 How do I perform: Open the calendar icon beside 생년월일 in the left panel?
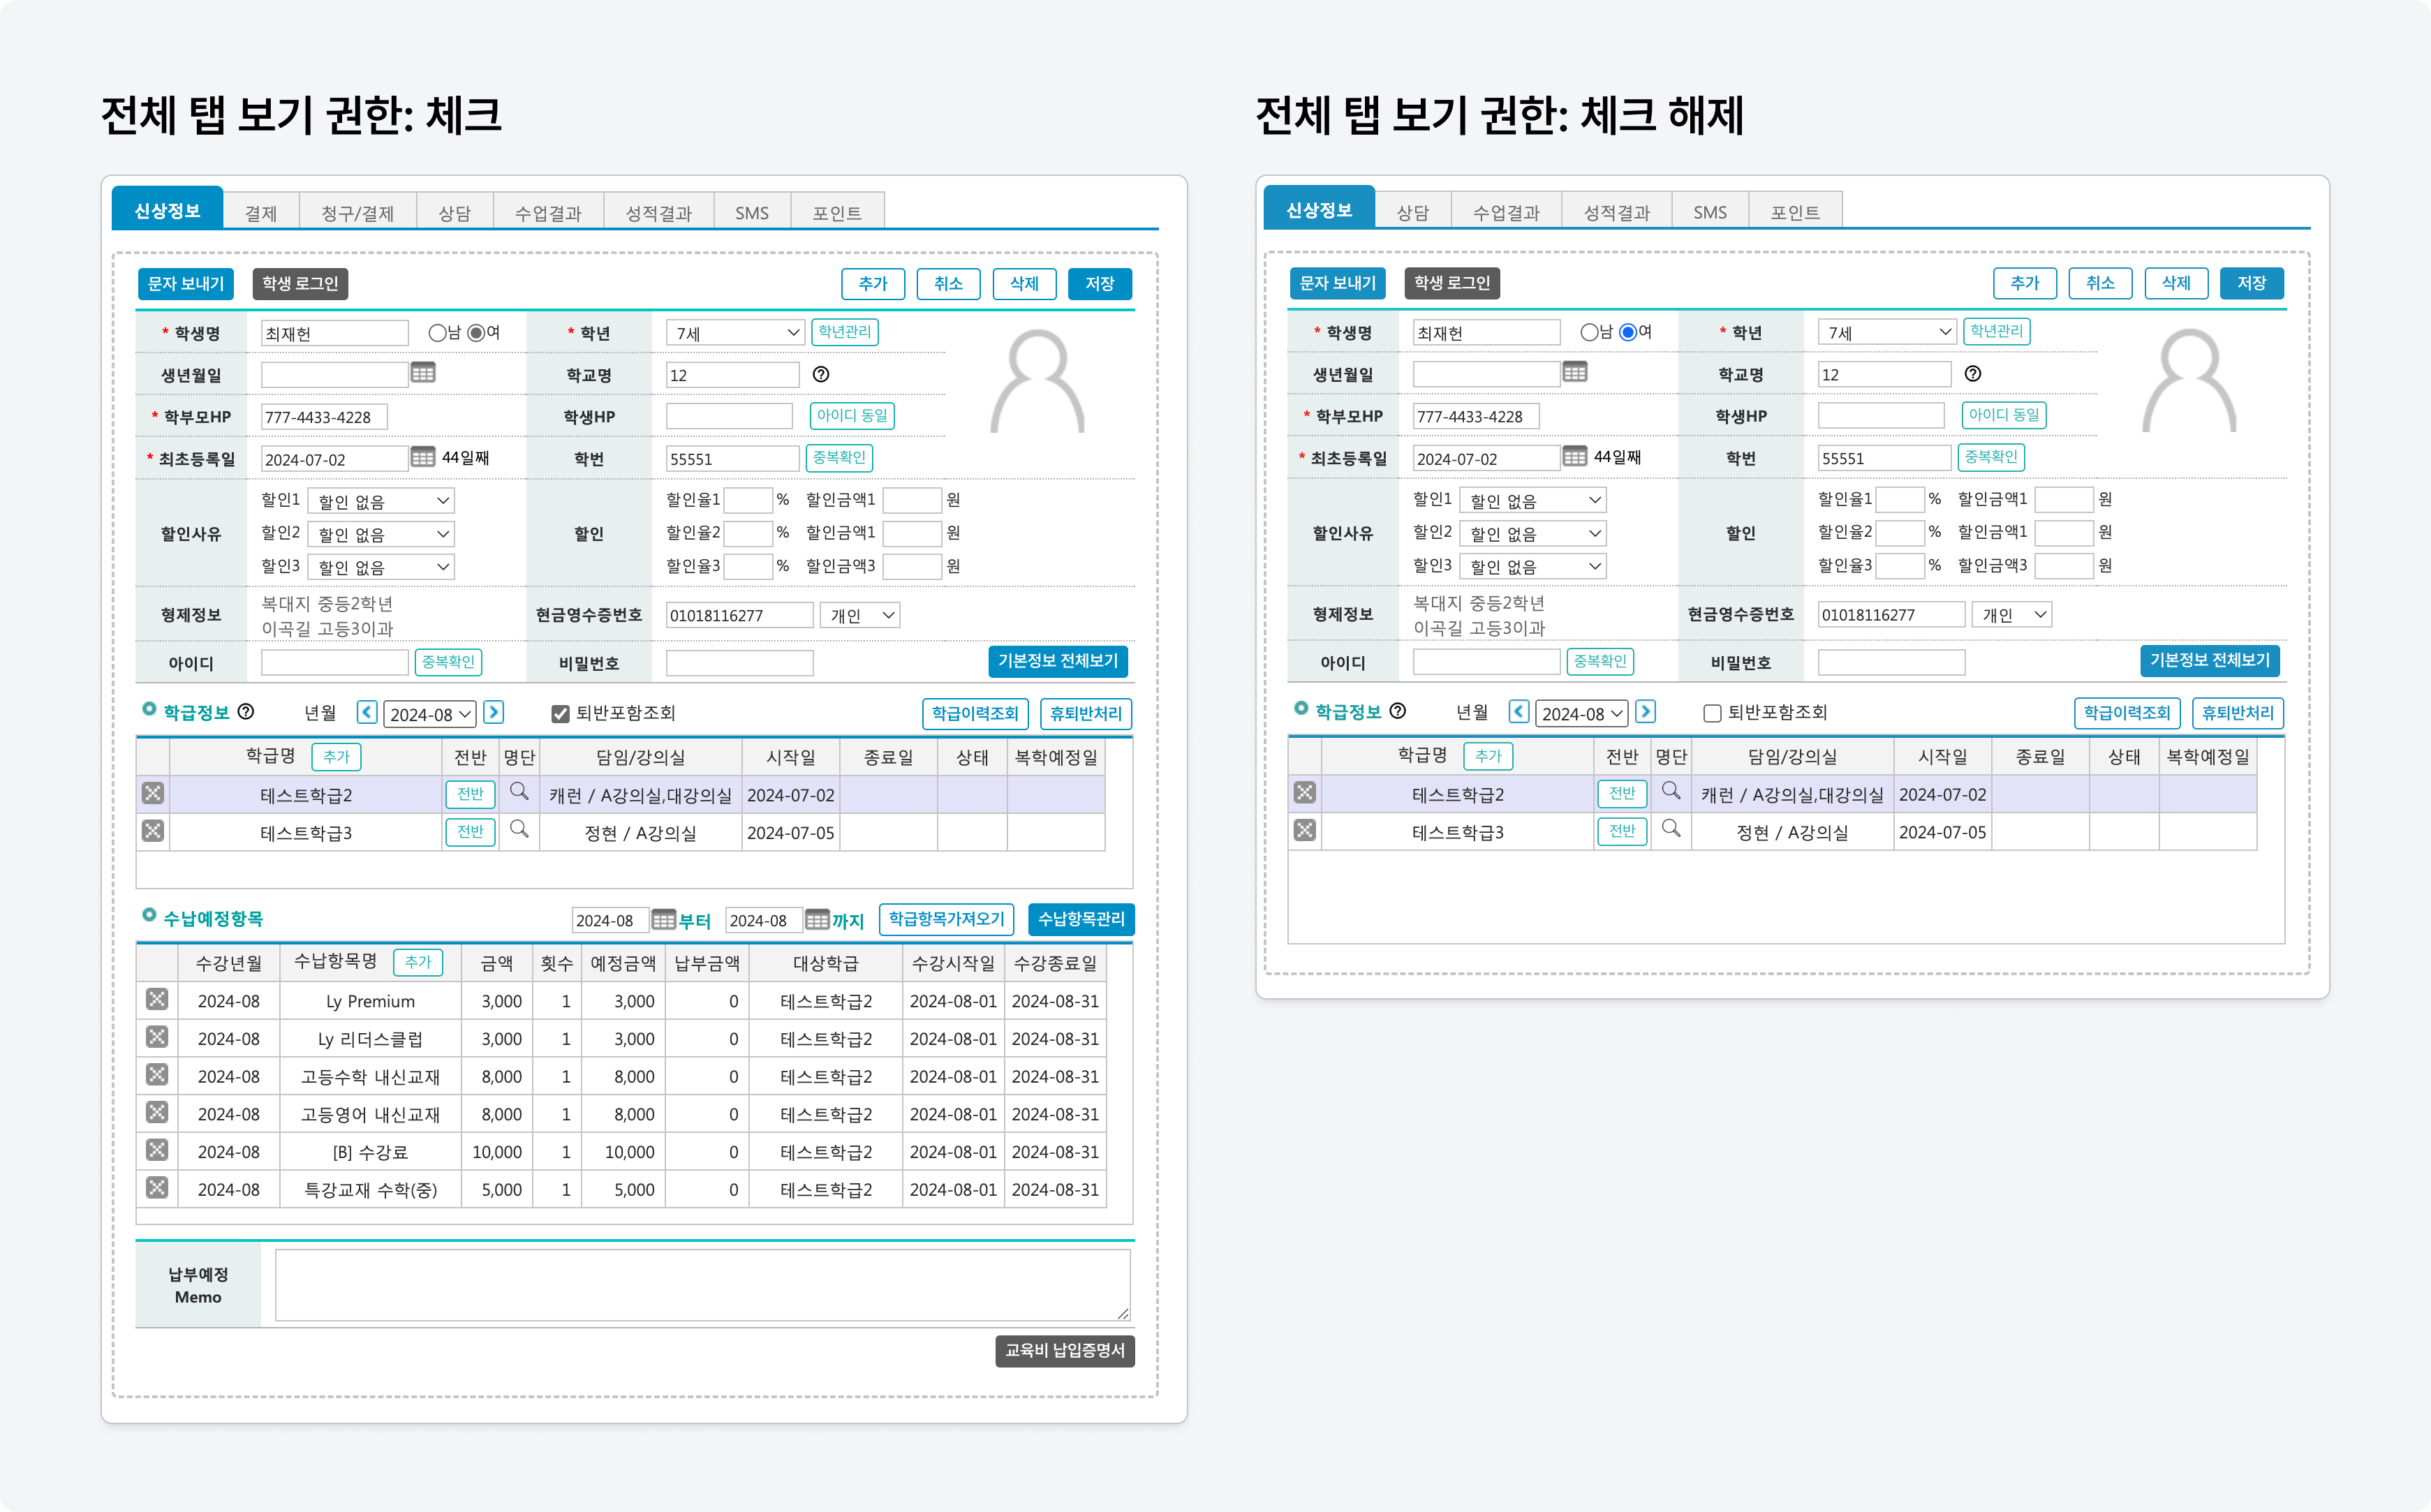[x=423, y=373]
